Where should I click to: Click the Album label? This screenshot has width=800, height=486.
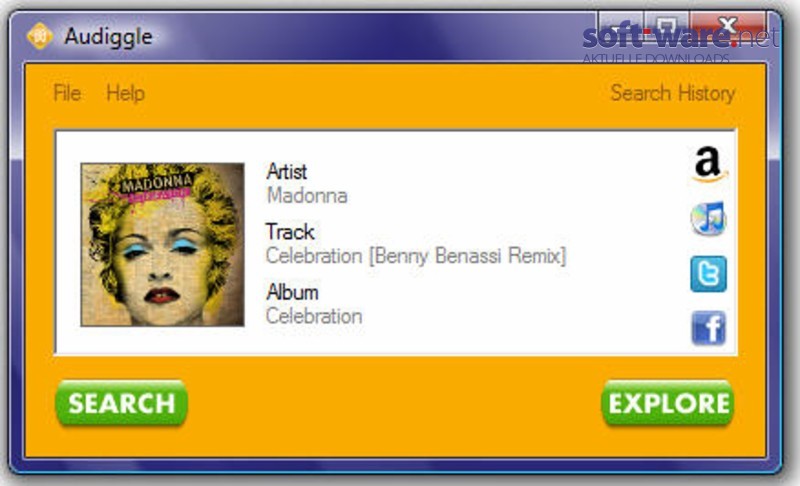(292, 292)
